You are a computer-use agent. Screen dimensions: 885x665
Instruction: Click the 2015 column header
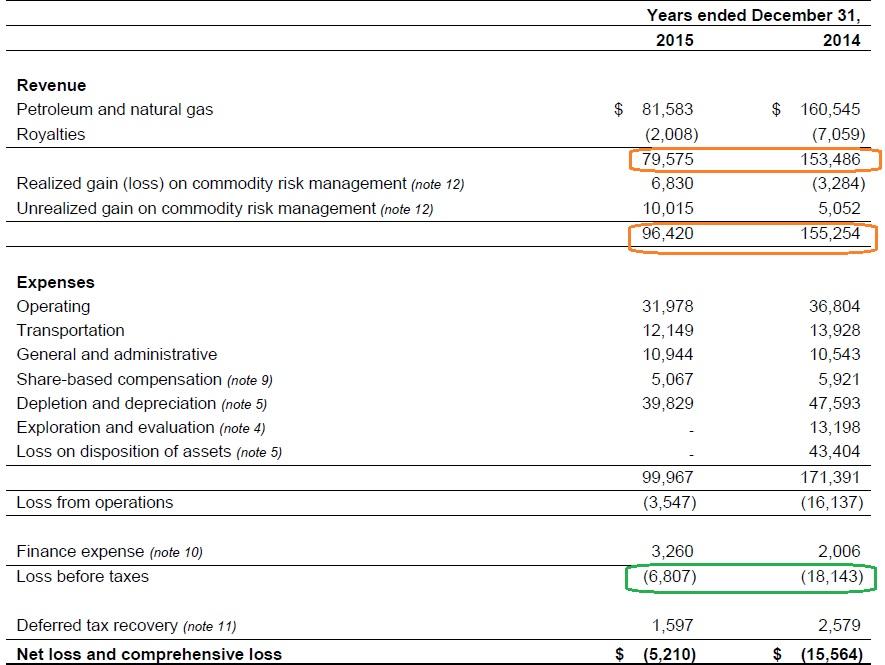pyautogui.click(x=674, y=40)
